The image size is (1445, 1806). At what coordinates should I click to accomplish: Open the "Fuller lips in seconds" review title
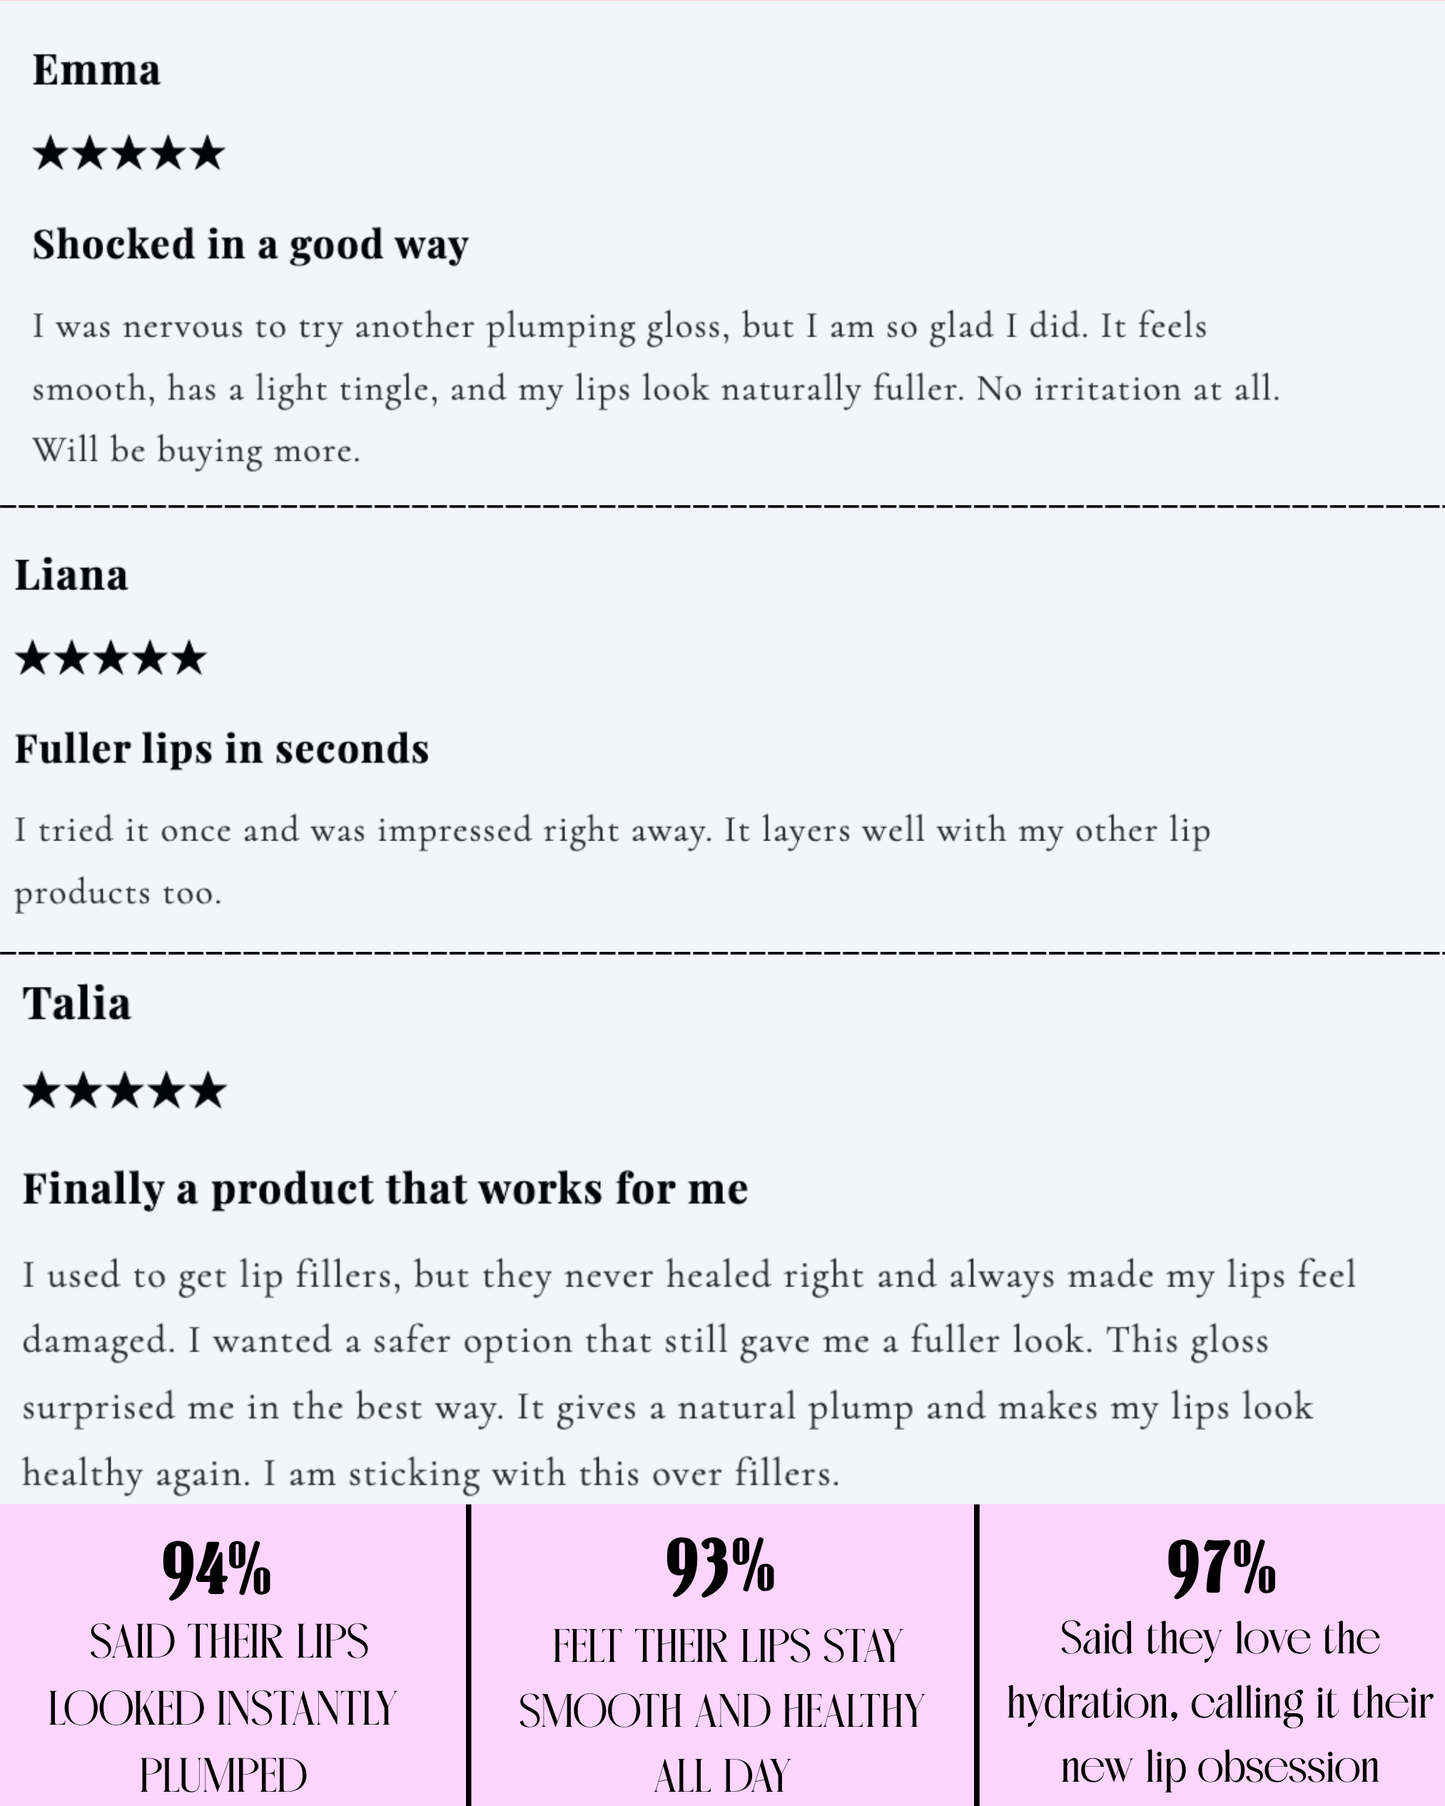(221, 749)
